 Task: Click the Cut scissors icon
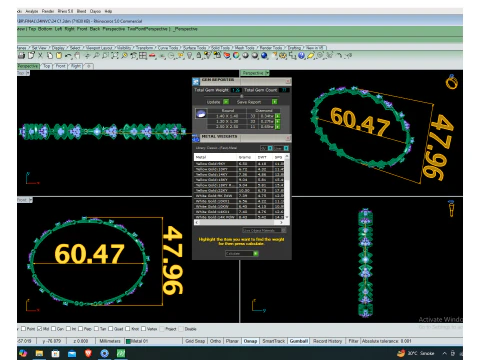click(x=40, y=56)
